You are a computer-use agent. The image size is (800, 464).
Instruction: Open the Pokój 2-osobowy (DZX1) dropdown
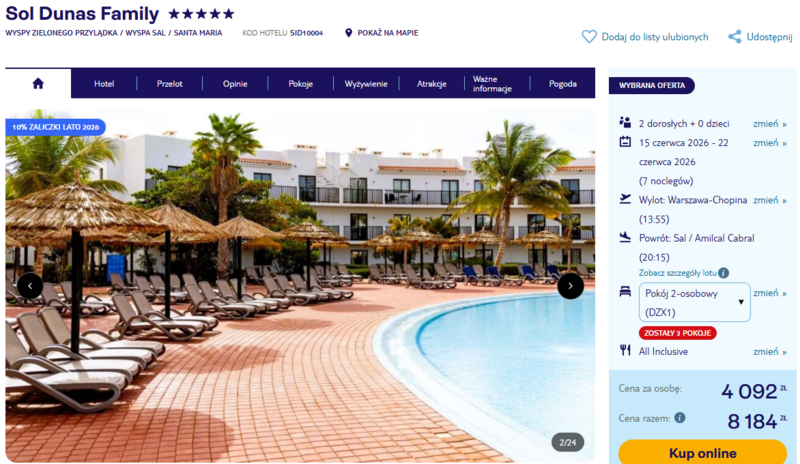[694, 302]
